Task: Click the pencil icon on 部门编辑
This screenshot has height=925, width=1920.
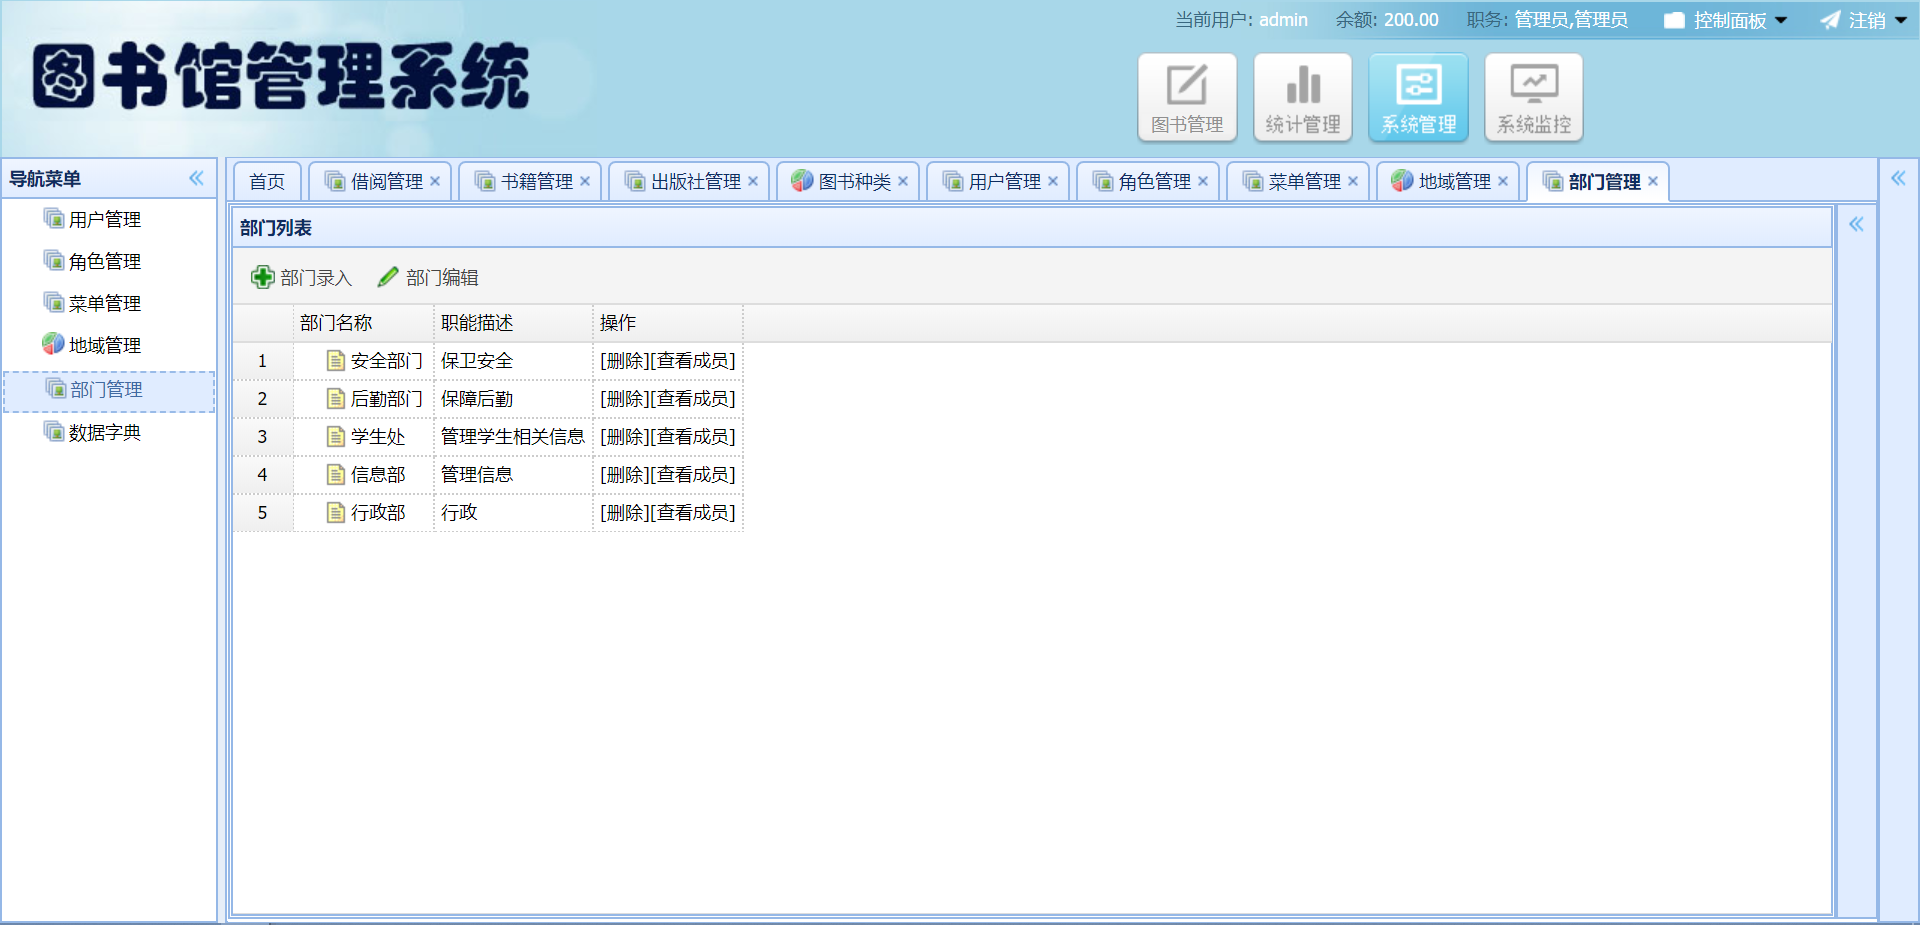Action: click(x=388, y=277)
